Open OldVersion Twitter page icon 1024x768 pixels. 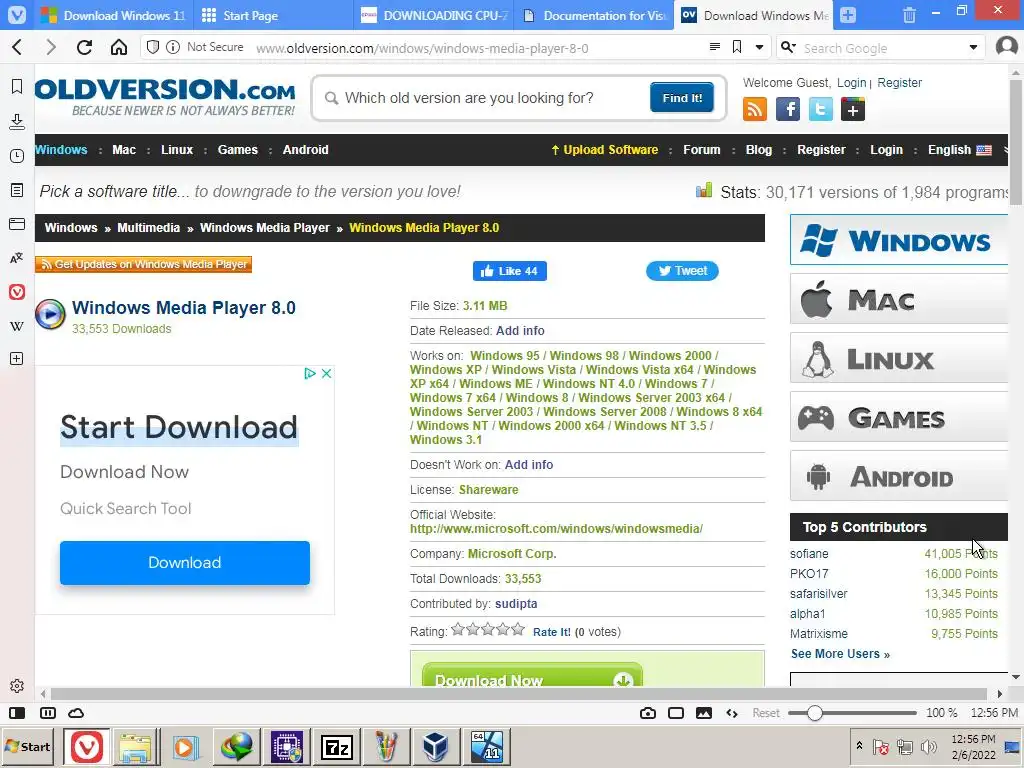(820, 109)
